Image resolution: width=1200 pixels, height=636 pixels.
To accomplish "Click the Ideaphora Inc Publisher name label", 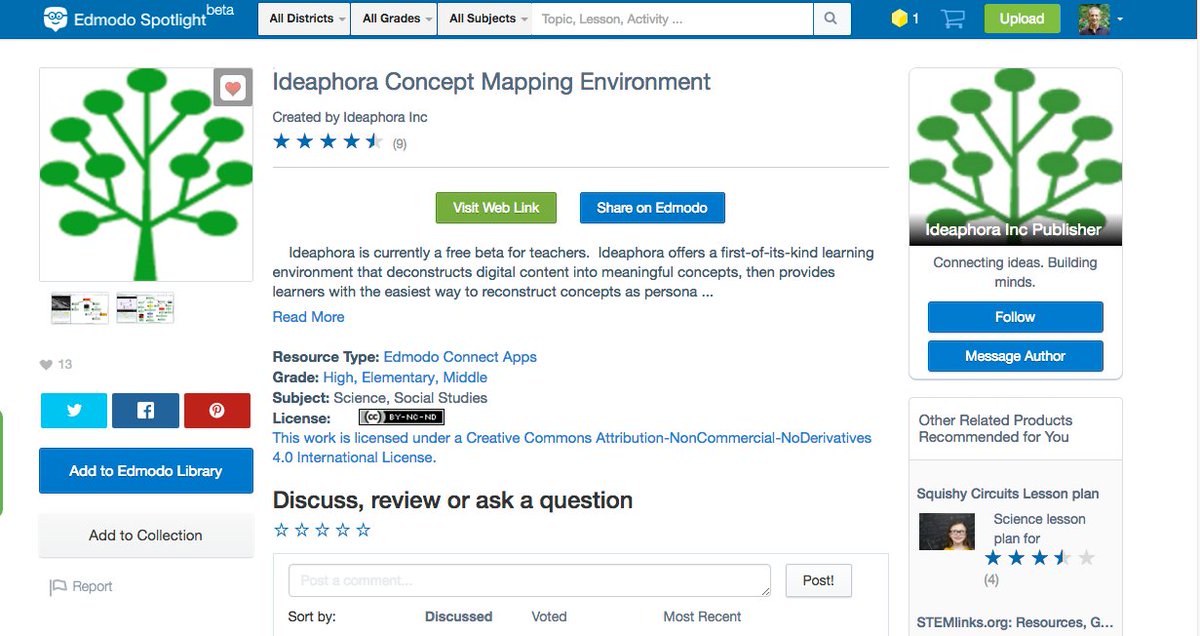I will coord(1013,230).
